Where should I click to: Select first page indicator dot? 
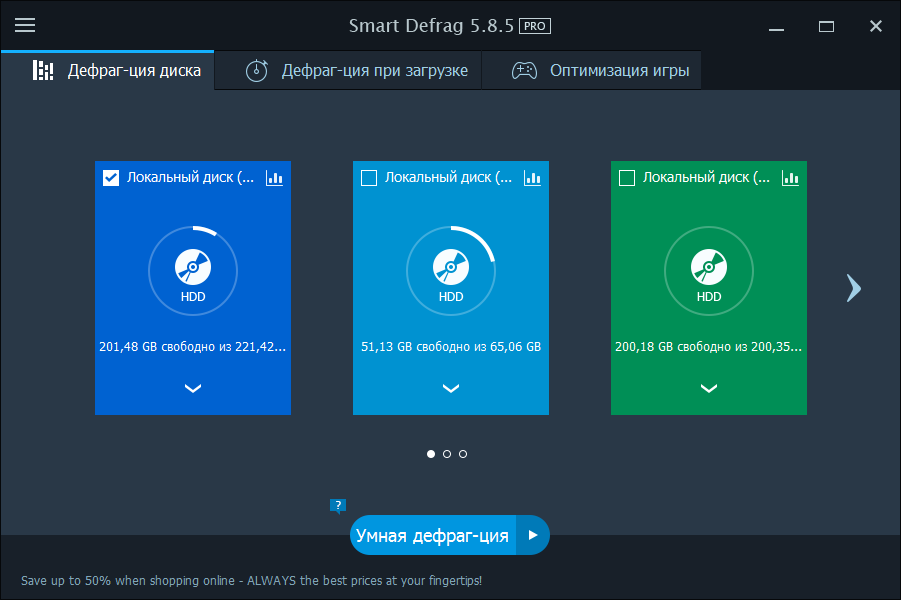point(431,454)
